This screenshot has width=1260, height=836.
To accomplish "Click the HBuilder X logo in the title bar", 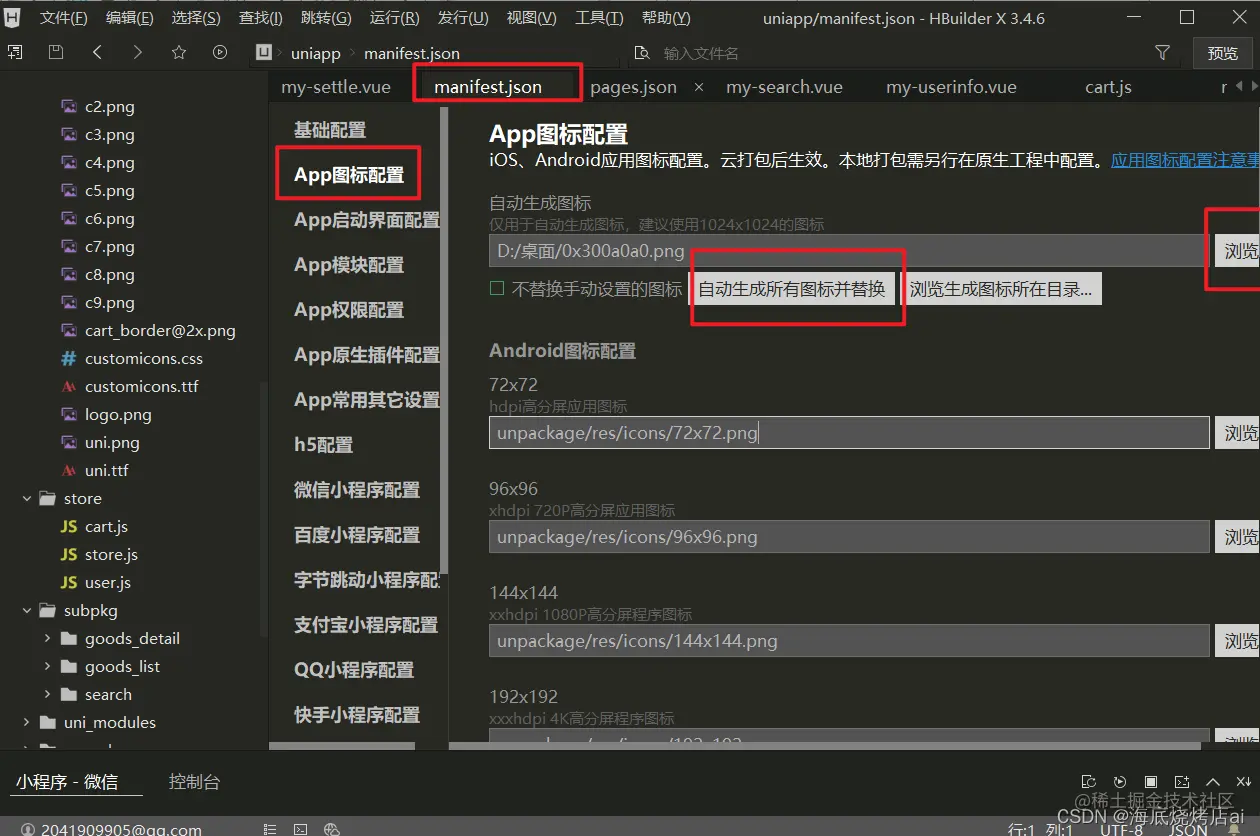I will pos(13,17).
